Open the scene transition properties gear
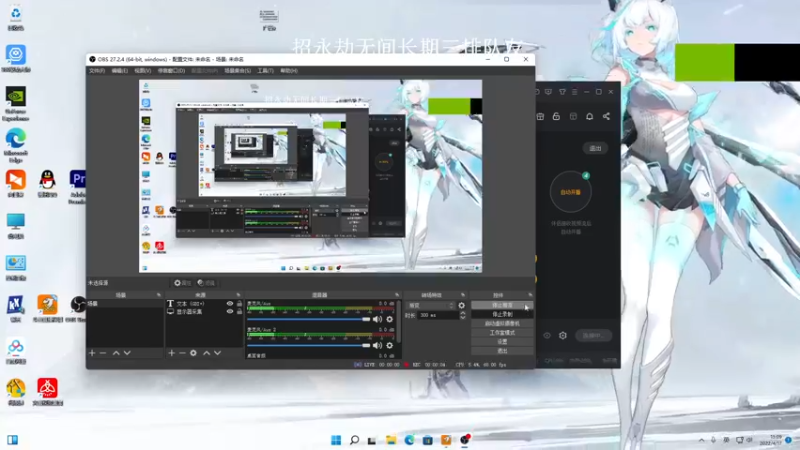The width and height of the screenshot is (800, 450). coord(462,306)
